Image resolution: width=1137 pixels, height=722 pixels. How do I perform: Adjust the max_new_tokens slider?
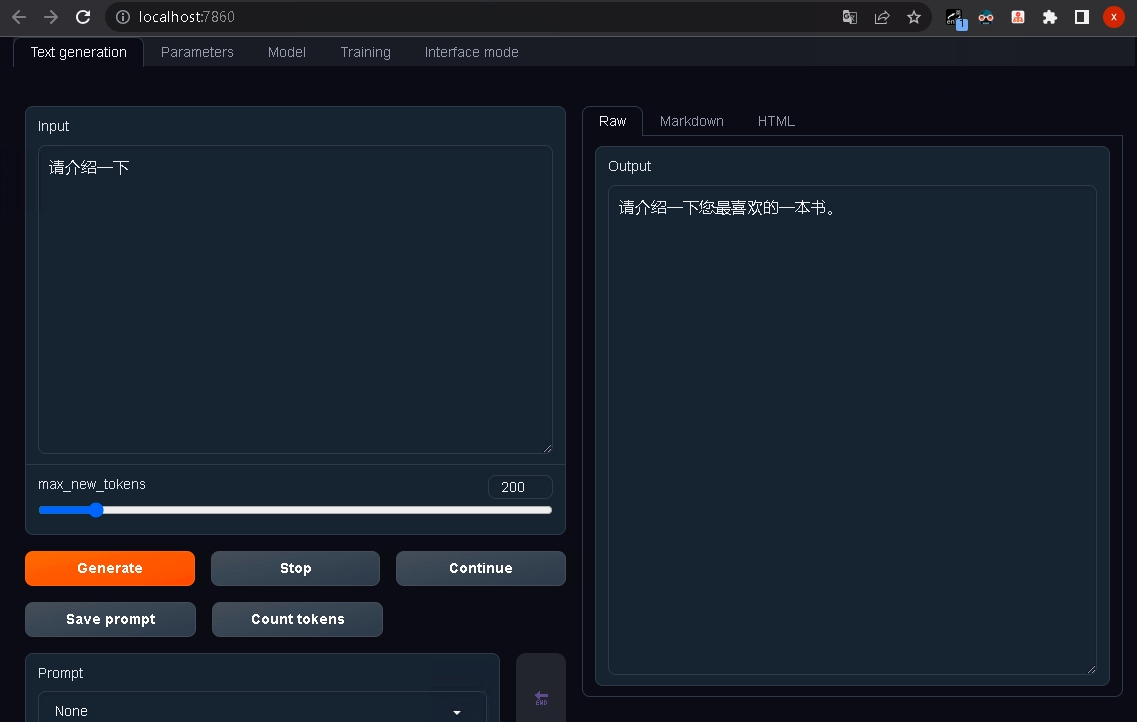96,509
